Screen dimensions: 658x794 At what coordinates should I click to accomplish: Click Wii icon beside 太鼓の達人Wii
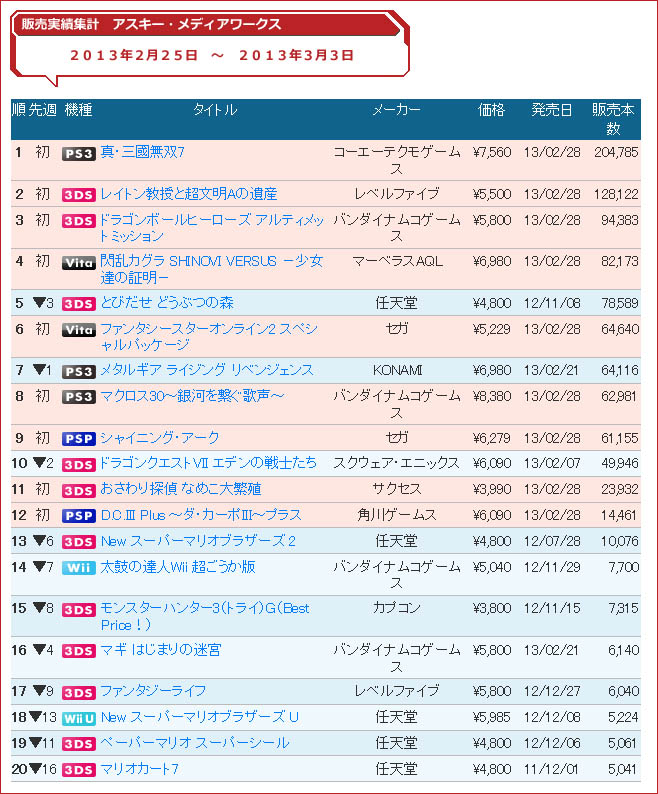coord(79,568)
